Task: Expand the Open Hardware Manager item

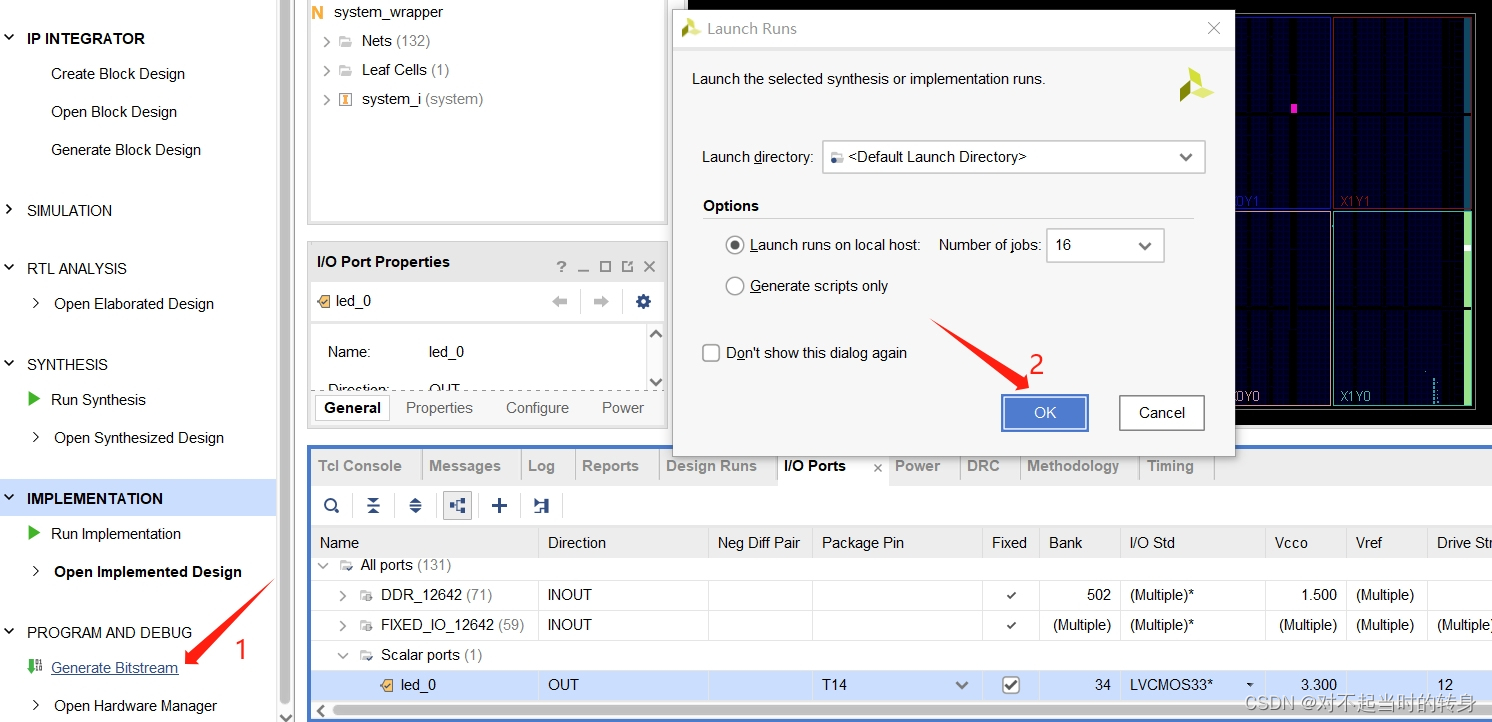Action: pos(36,705)
